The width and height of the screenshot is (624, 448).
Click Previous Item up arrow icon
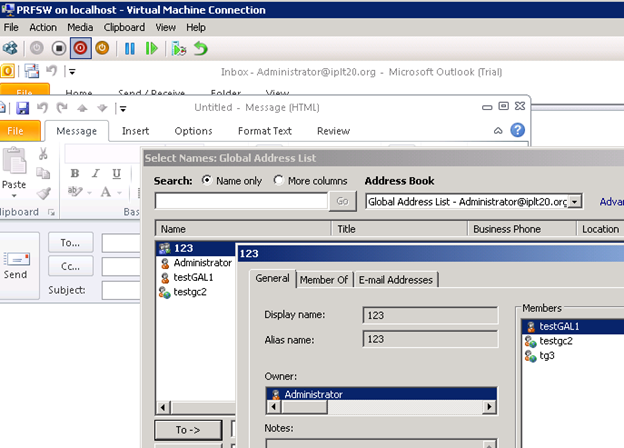tap(82, 108)
